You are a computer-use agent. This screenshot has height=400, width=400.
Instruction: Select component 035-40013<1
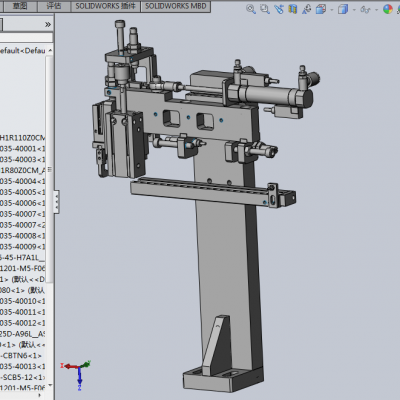[23, 366]
